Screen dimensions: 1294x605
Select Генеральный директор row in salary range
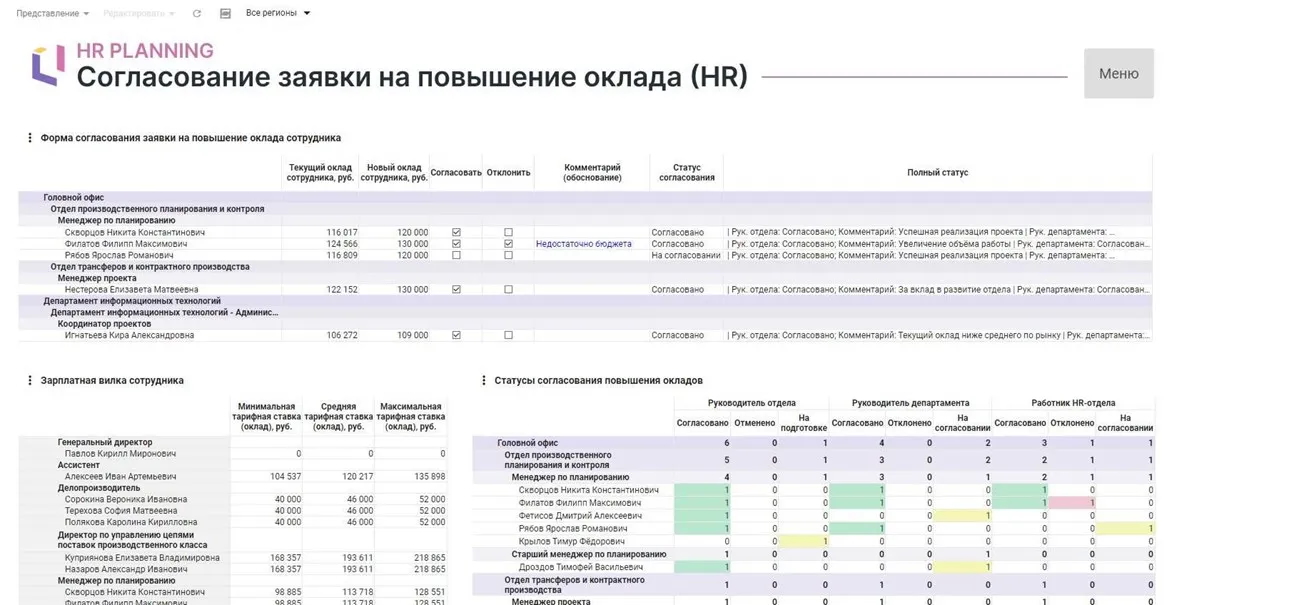(x=232, y=442)
